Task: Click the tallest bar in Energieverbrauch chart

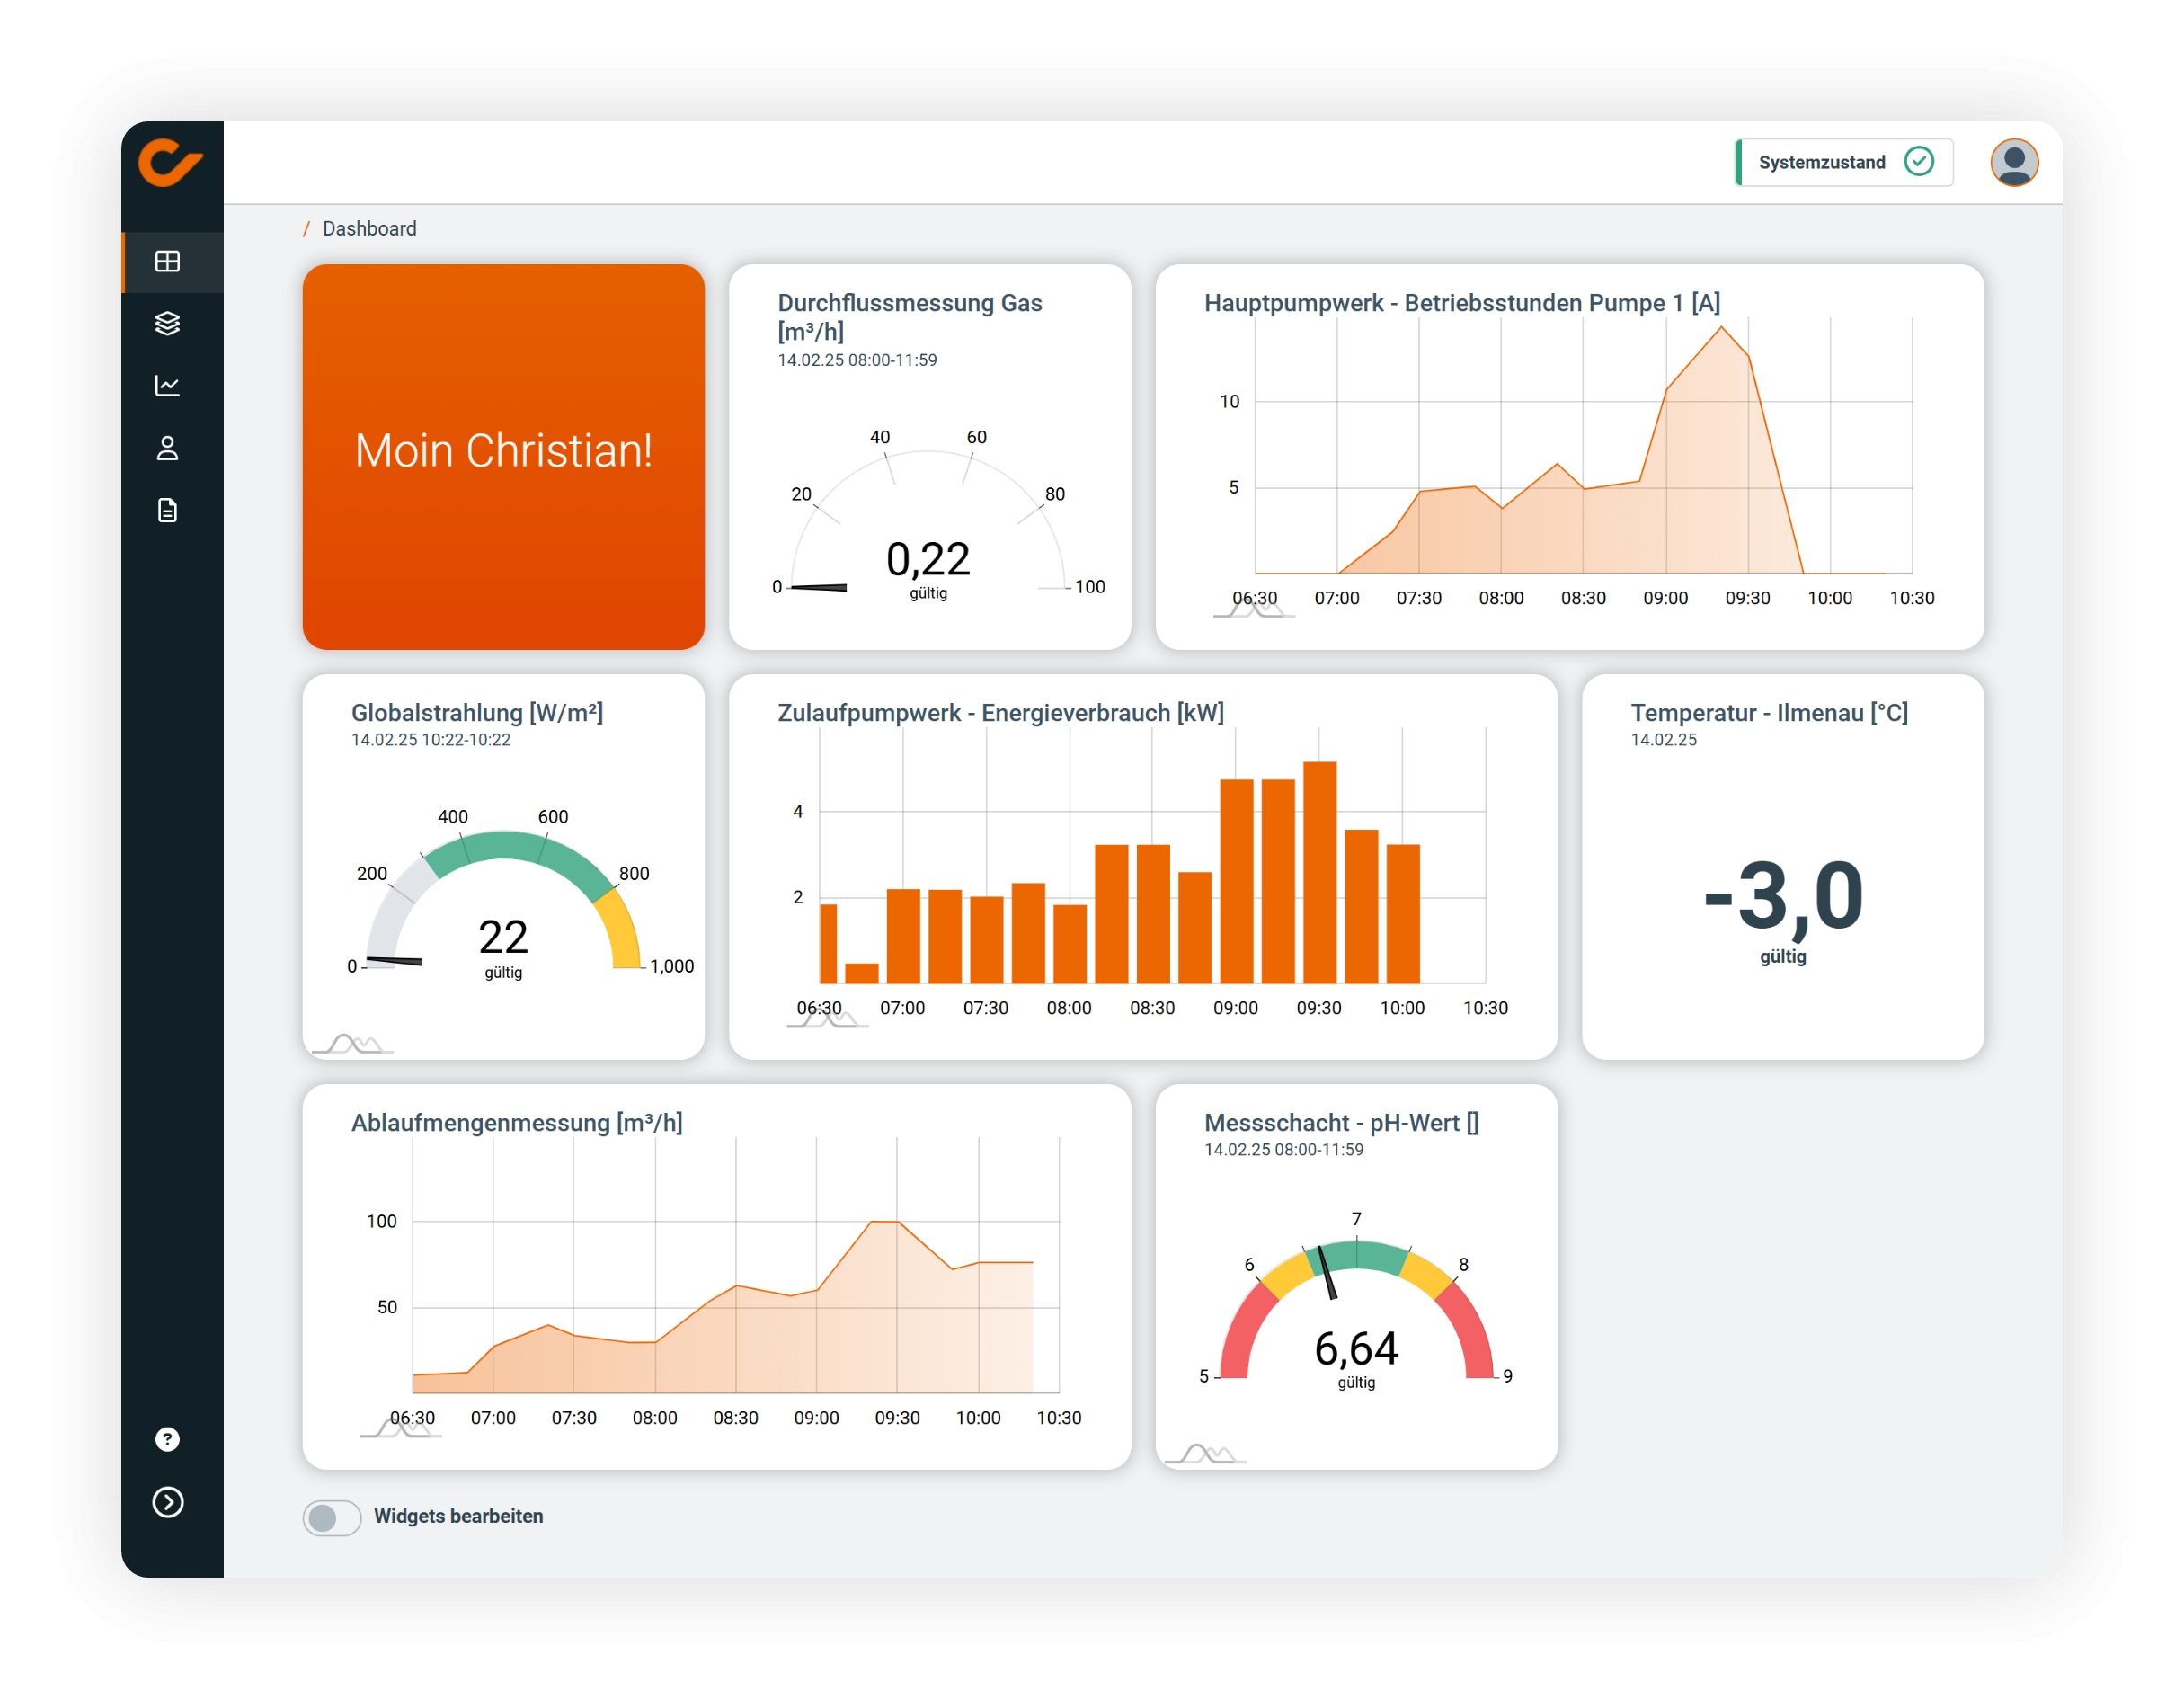Action: pos(1319,870)
